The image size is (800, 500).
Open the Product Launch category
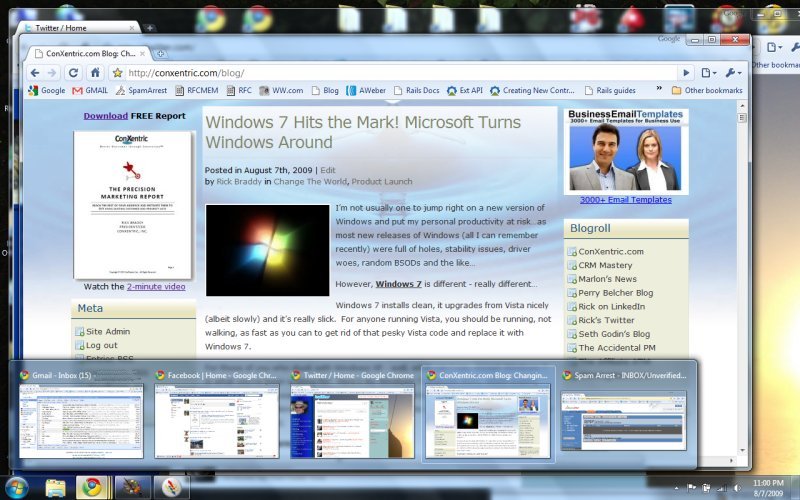[x=382, y=182]
